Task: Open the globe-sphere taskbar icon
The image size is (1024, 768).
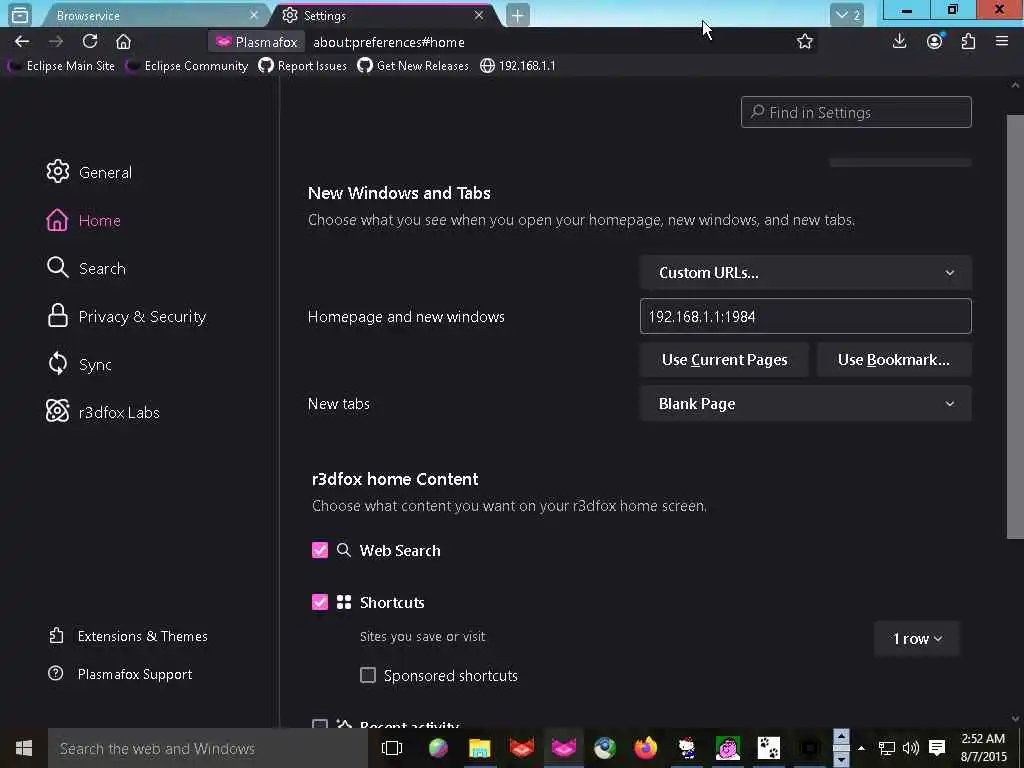Action: click(438, 748)
